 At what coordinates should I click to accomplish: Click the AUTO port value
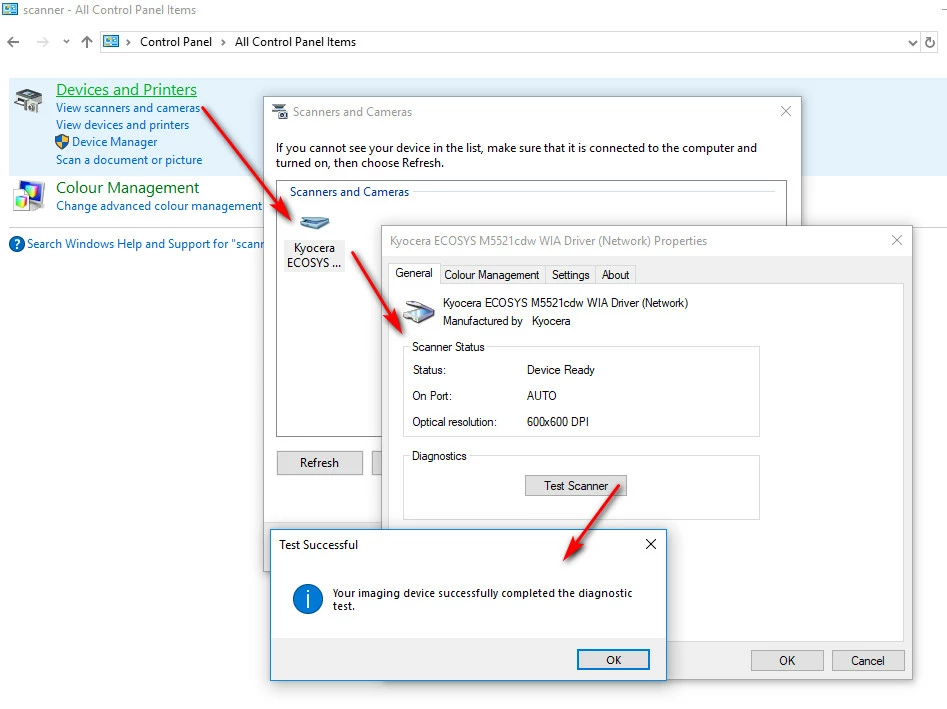541,396
